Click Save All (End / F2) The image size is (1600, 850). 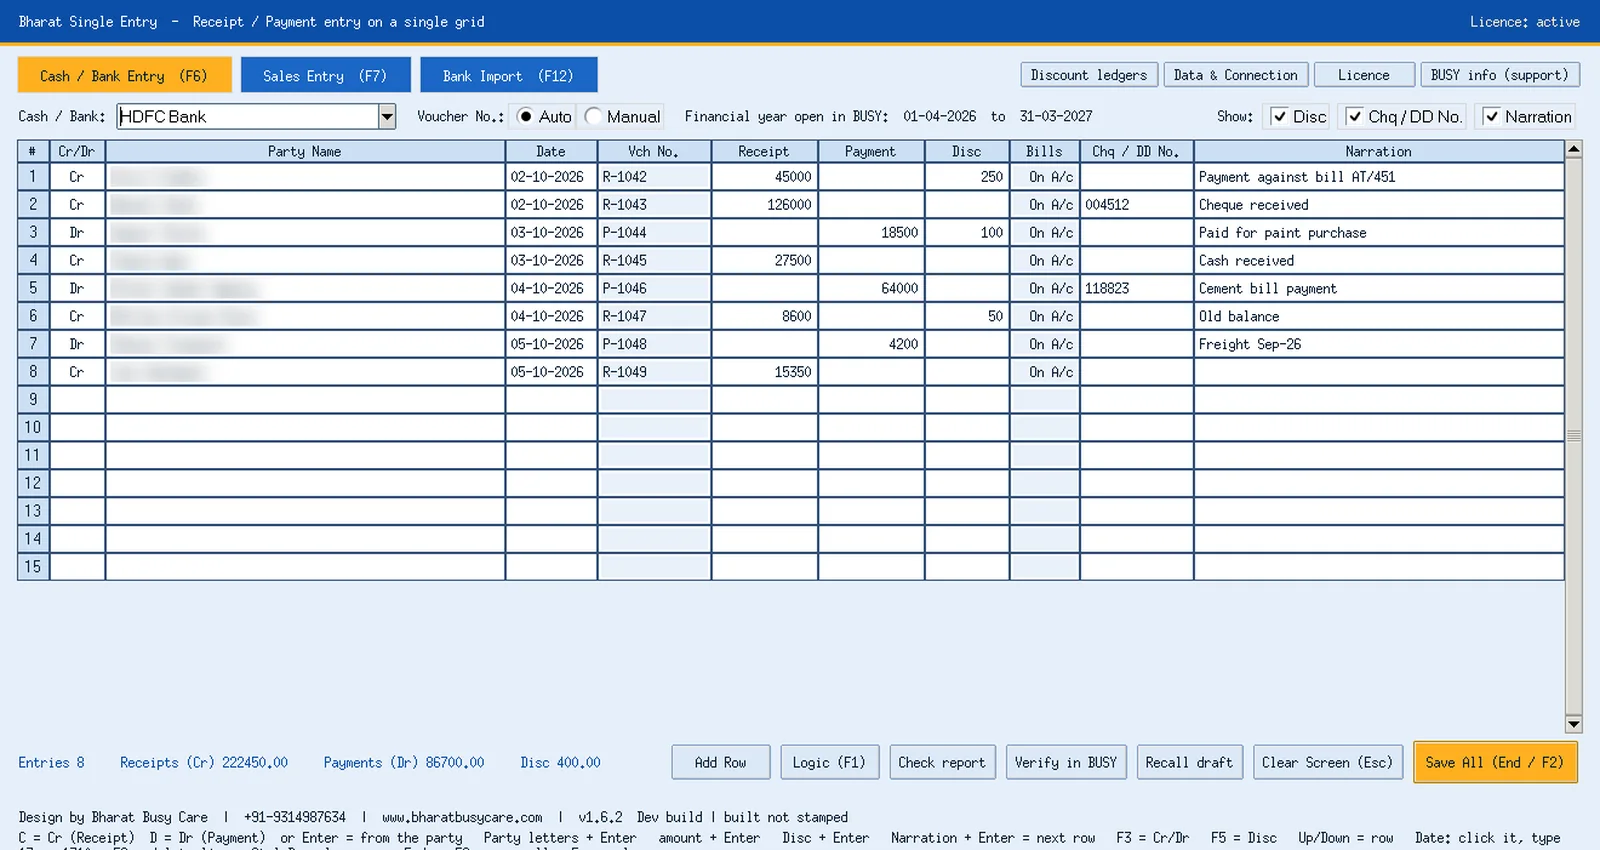click(1495, 763)
